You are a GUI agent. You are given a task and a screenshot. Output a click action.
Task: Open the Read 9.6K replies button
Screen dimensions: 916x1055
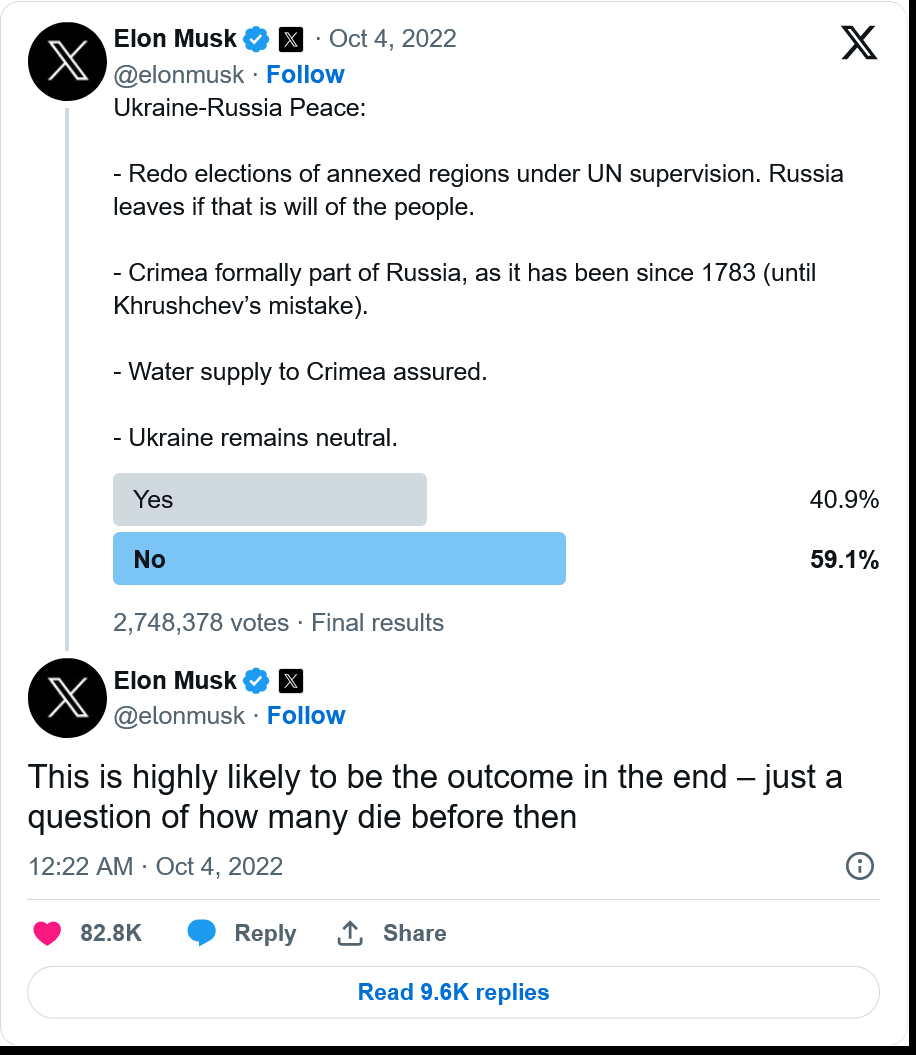click(x=453, y=992)
